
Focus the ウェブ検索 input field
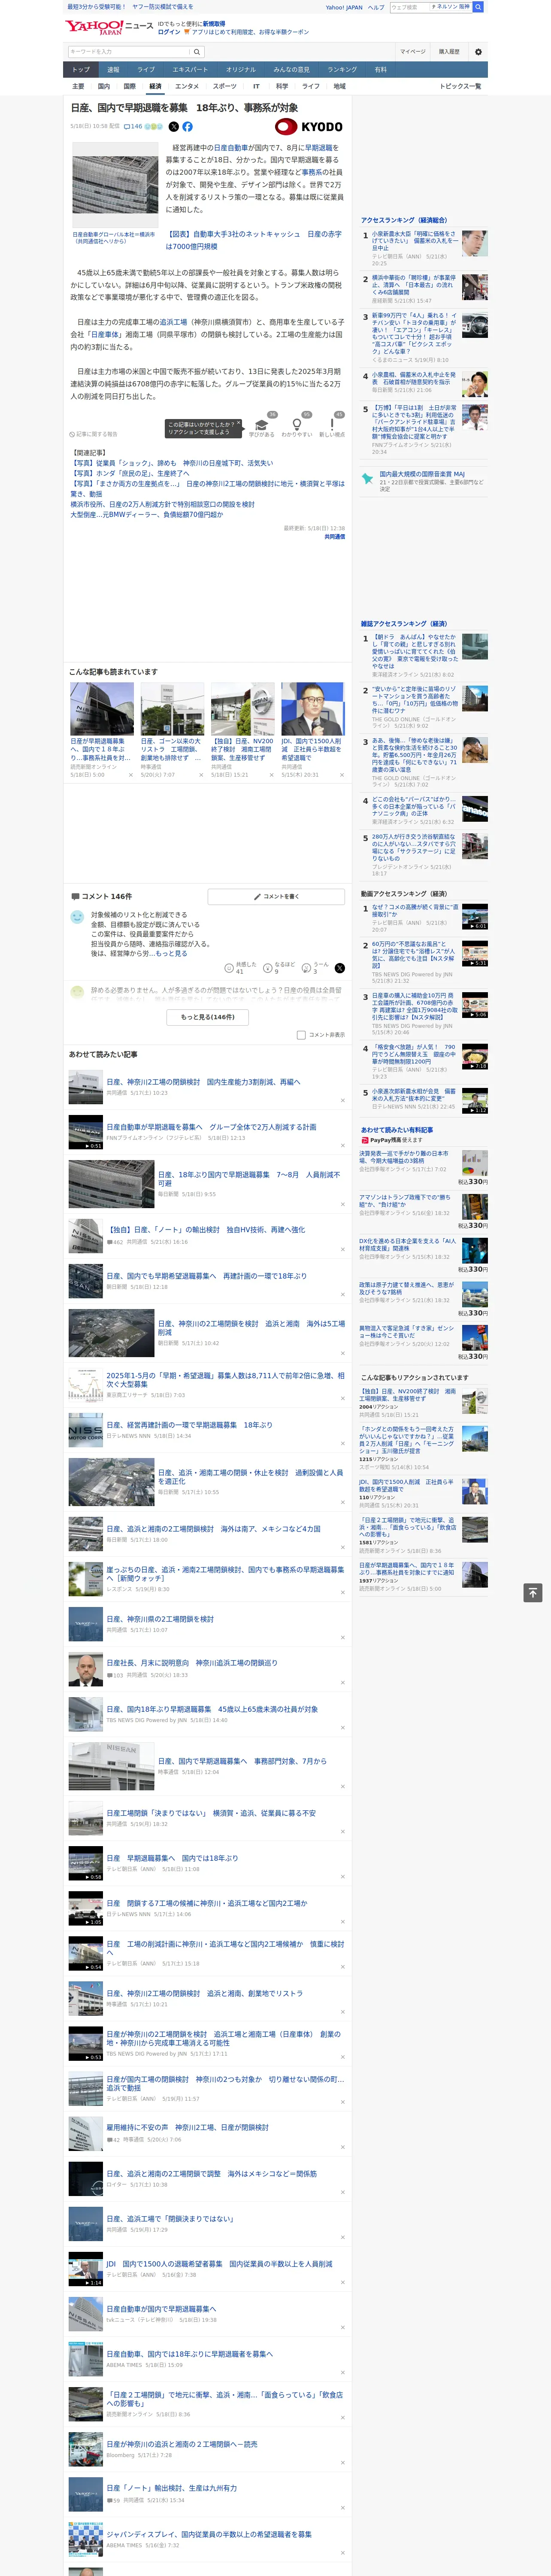(409, 7)
